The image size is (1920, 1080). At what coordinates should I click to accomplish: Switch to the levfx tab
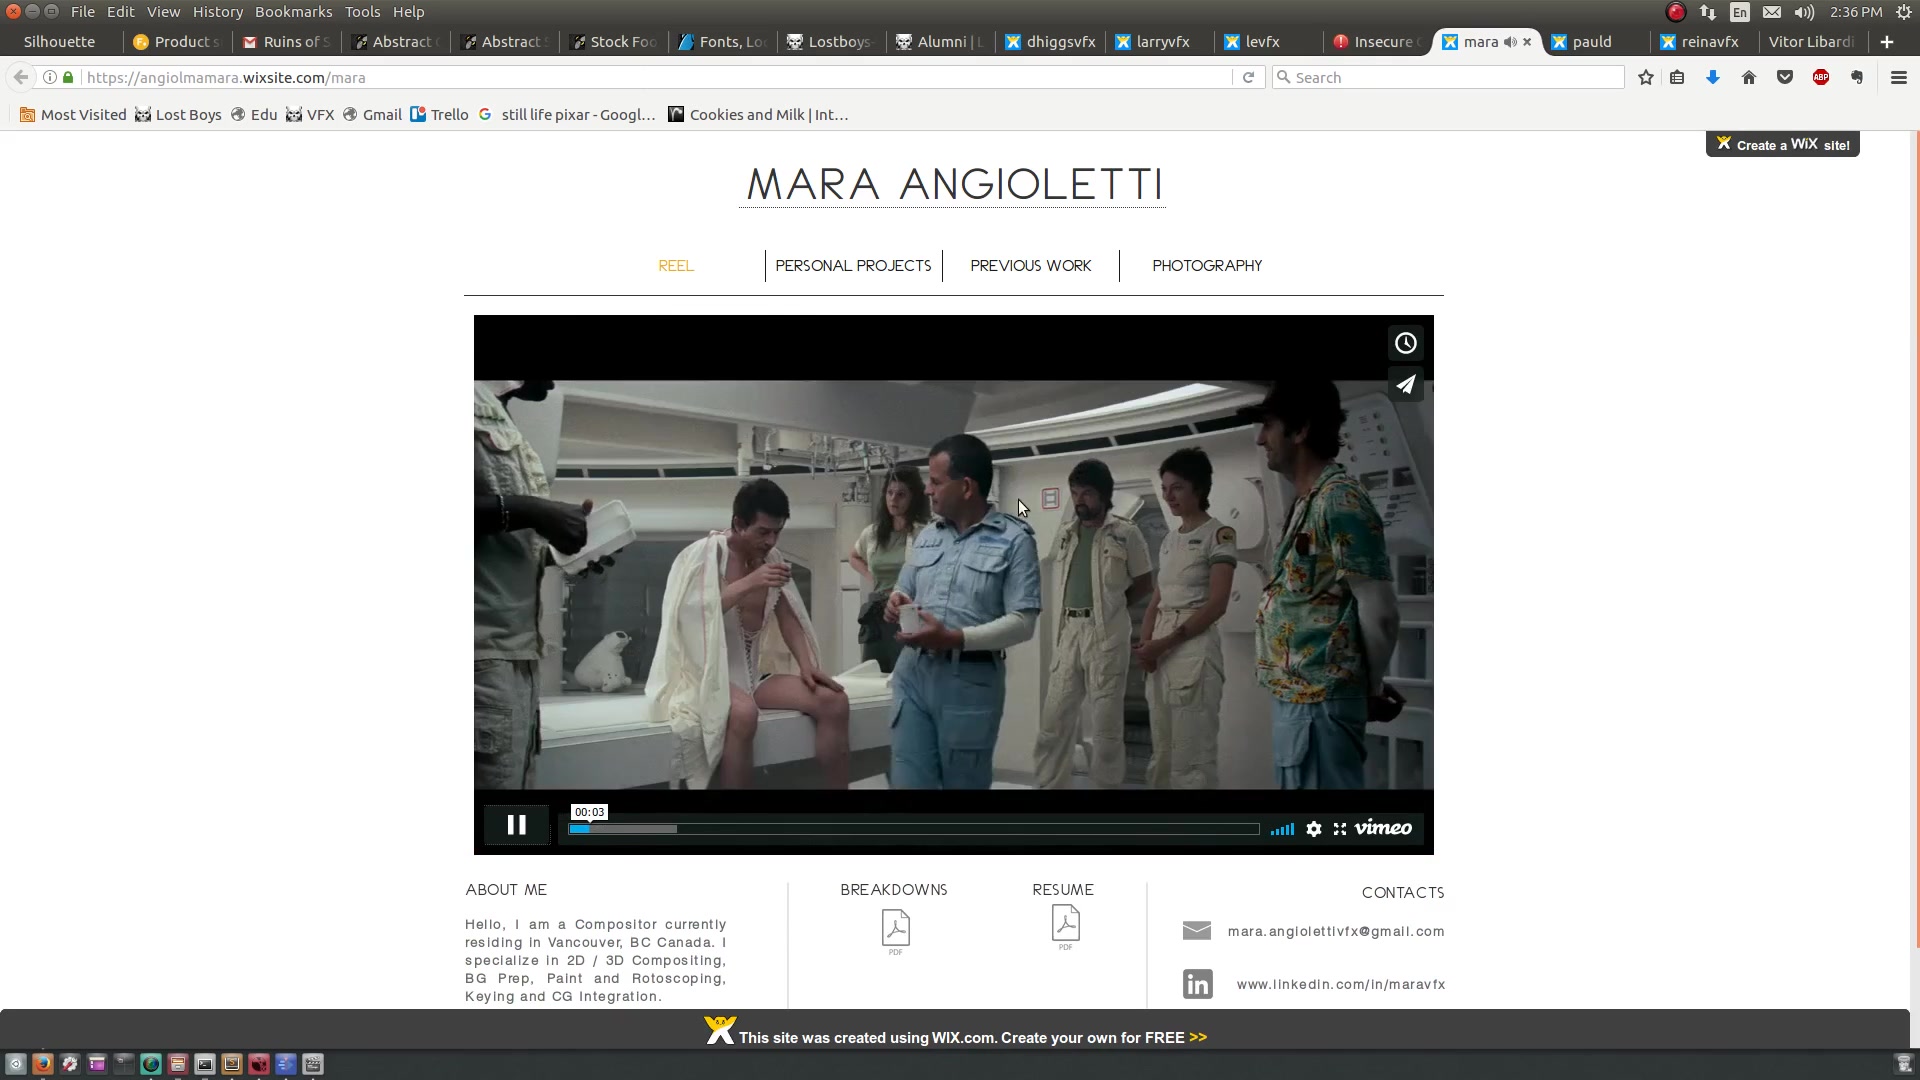pyautogui.click(x=1269, y=42)
